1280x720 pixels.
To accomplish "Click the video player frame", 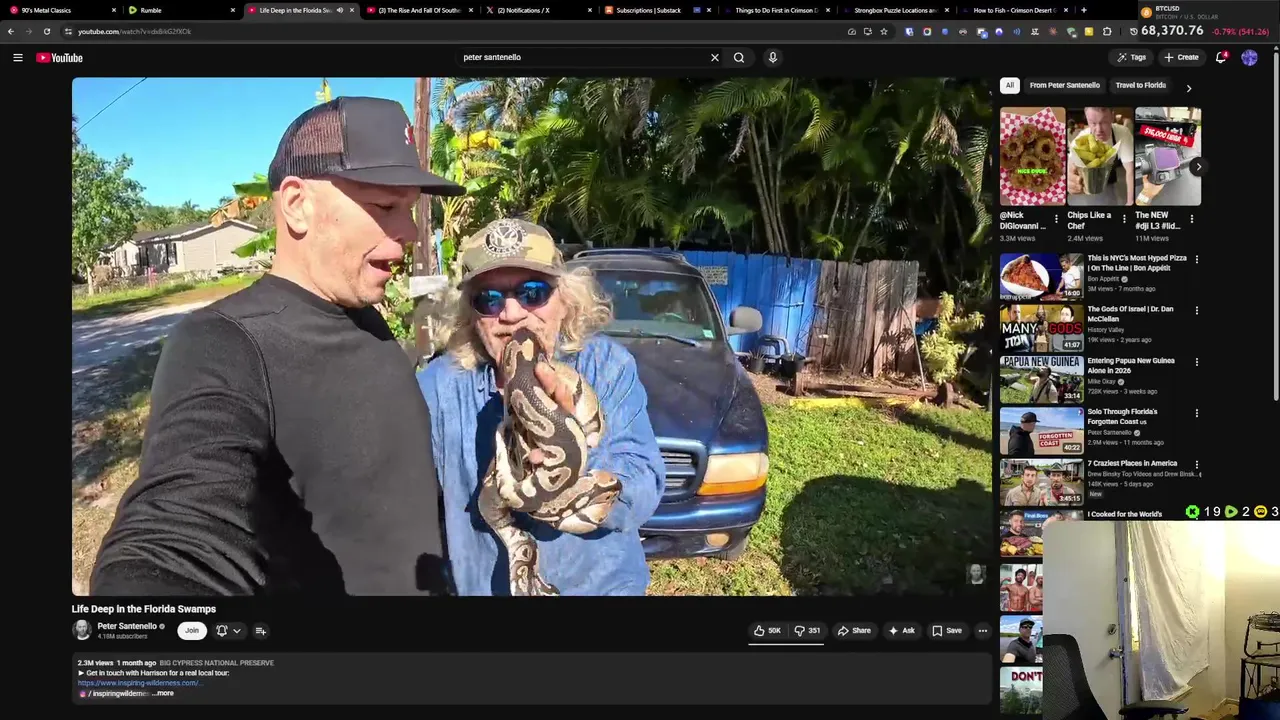I will [531, 336].
